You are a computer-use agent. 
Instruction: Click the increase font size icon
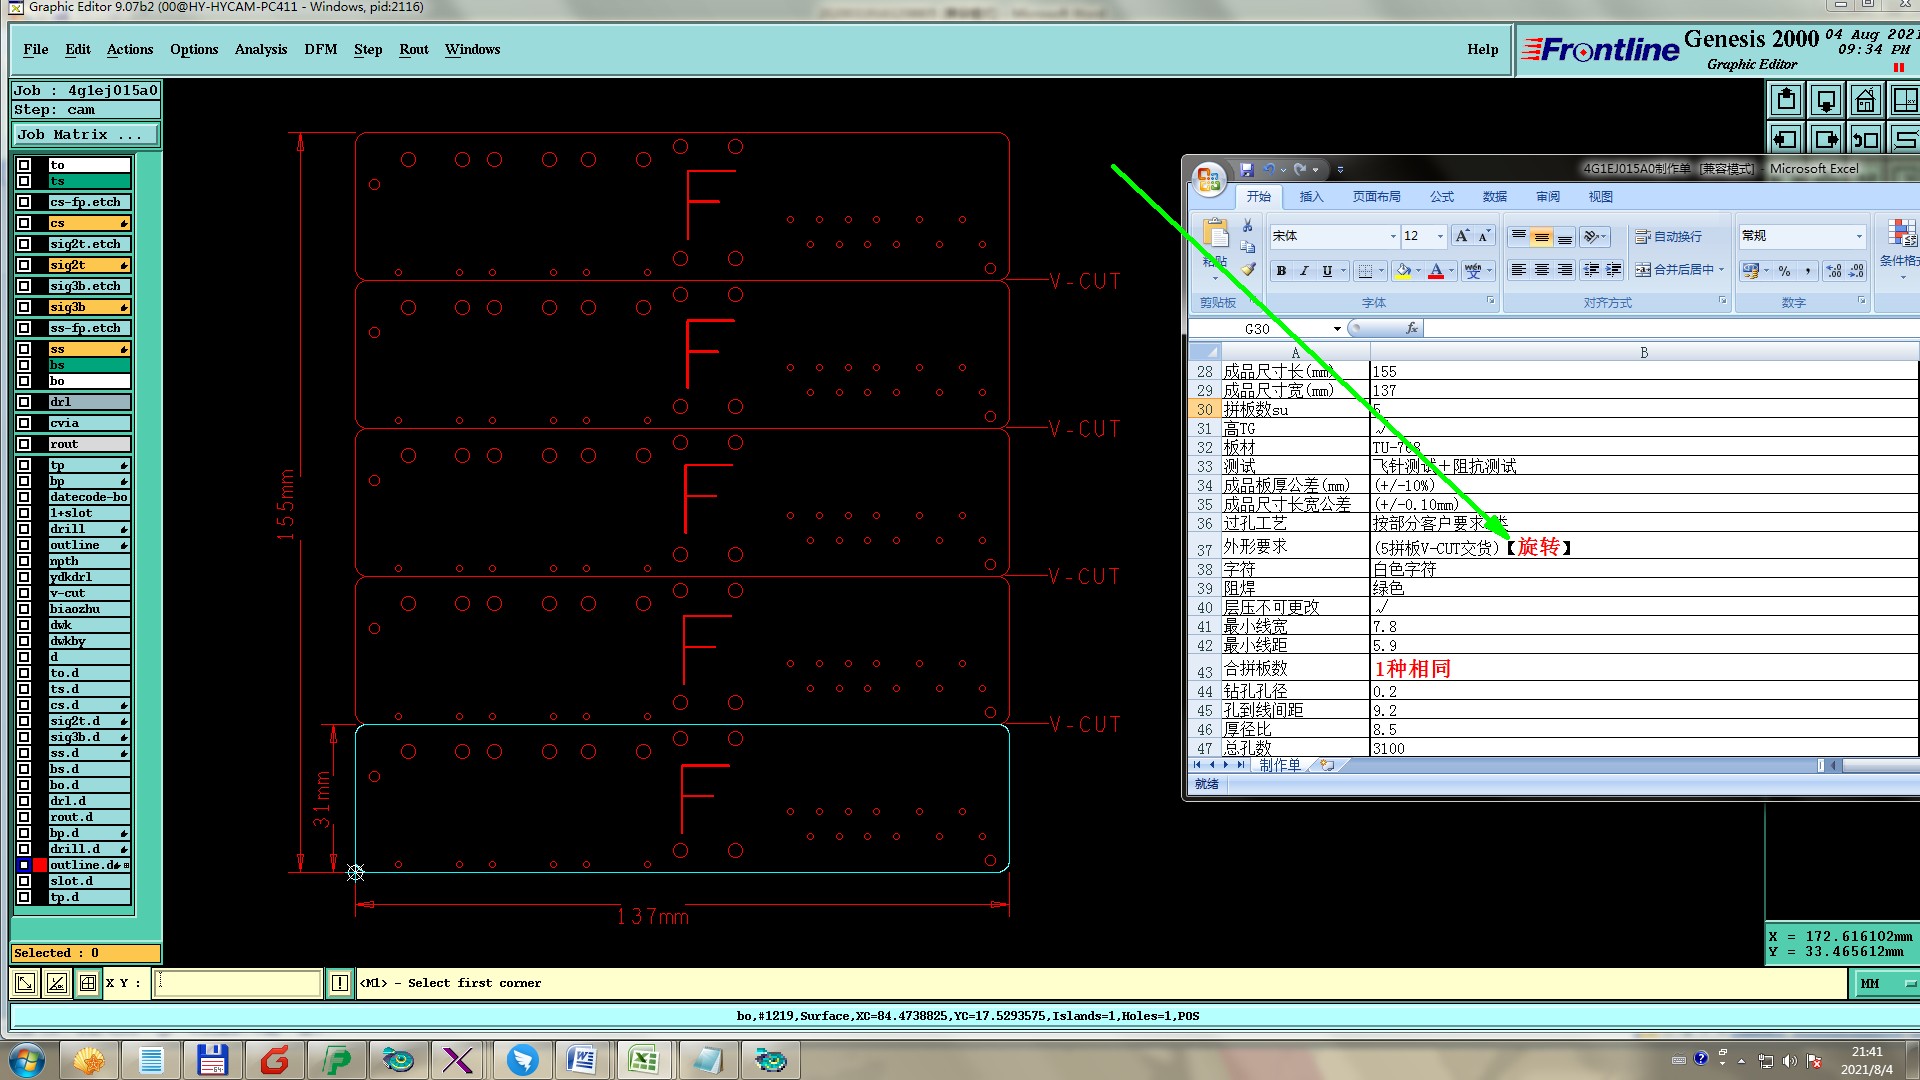[x=1462, y=236]
